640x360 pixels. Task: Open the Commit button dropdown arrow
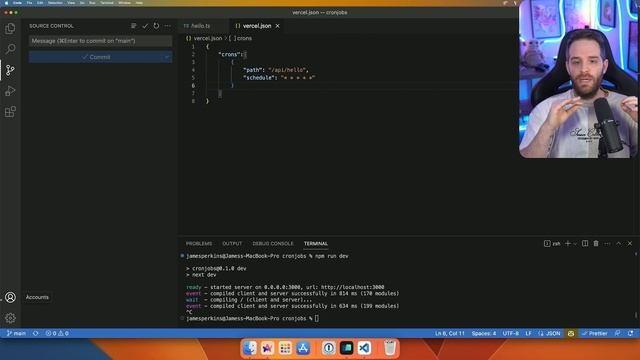(x=167, y=57)
